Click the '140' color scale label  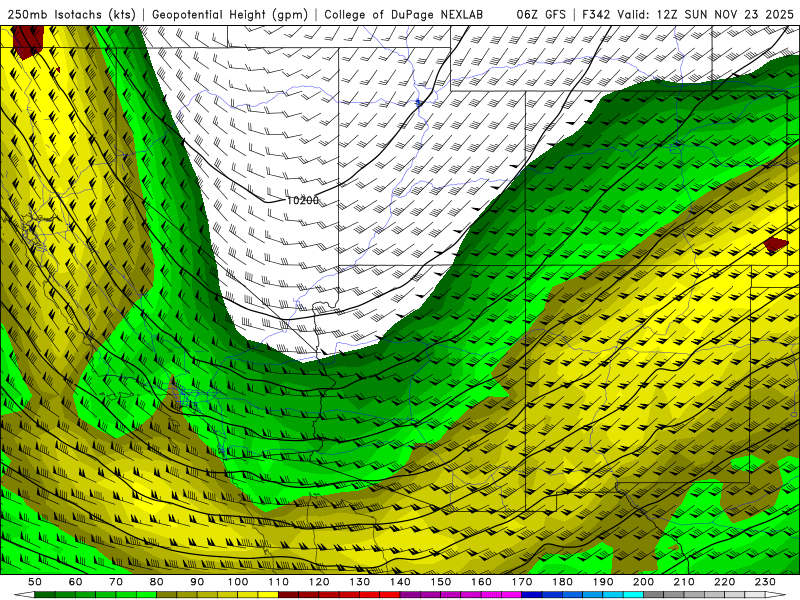coord(401,582)
